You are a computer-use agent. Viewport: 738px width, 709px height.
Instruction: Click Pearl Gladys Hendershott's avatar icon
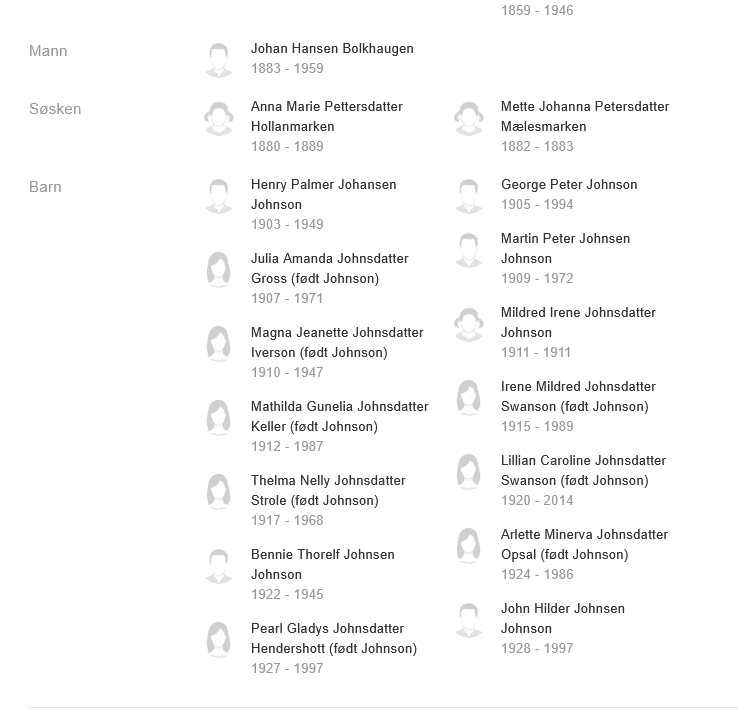[219, 639]
